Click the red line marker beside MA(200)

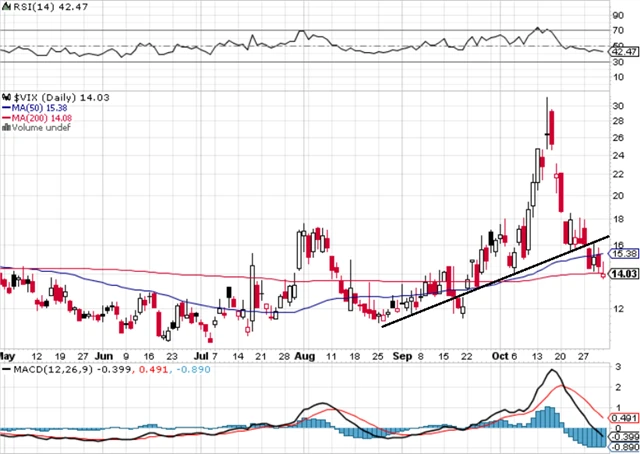pyautogui.click(x=5, y=116)
